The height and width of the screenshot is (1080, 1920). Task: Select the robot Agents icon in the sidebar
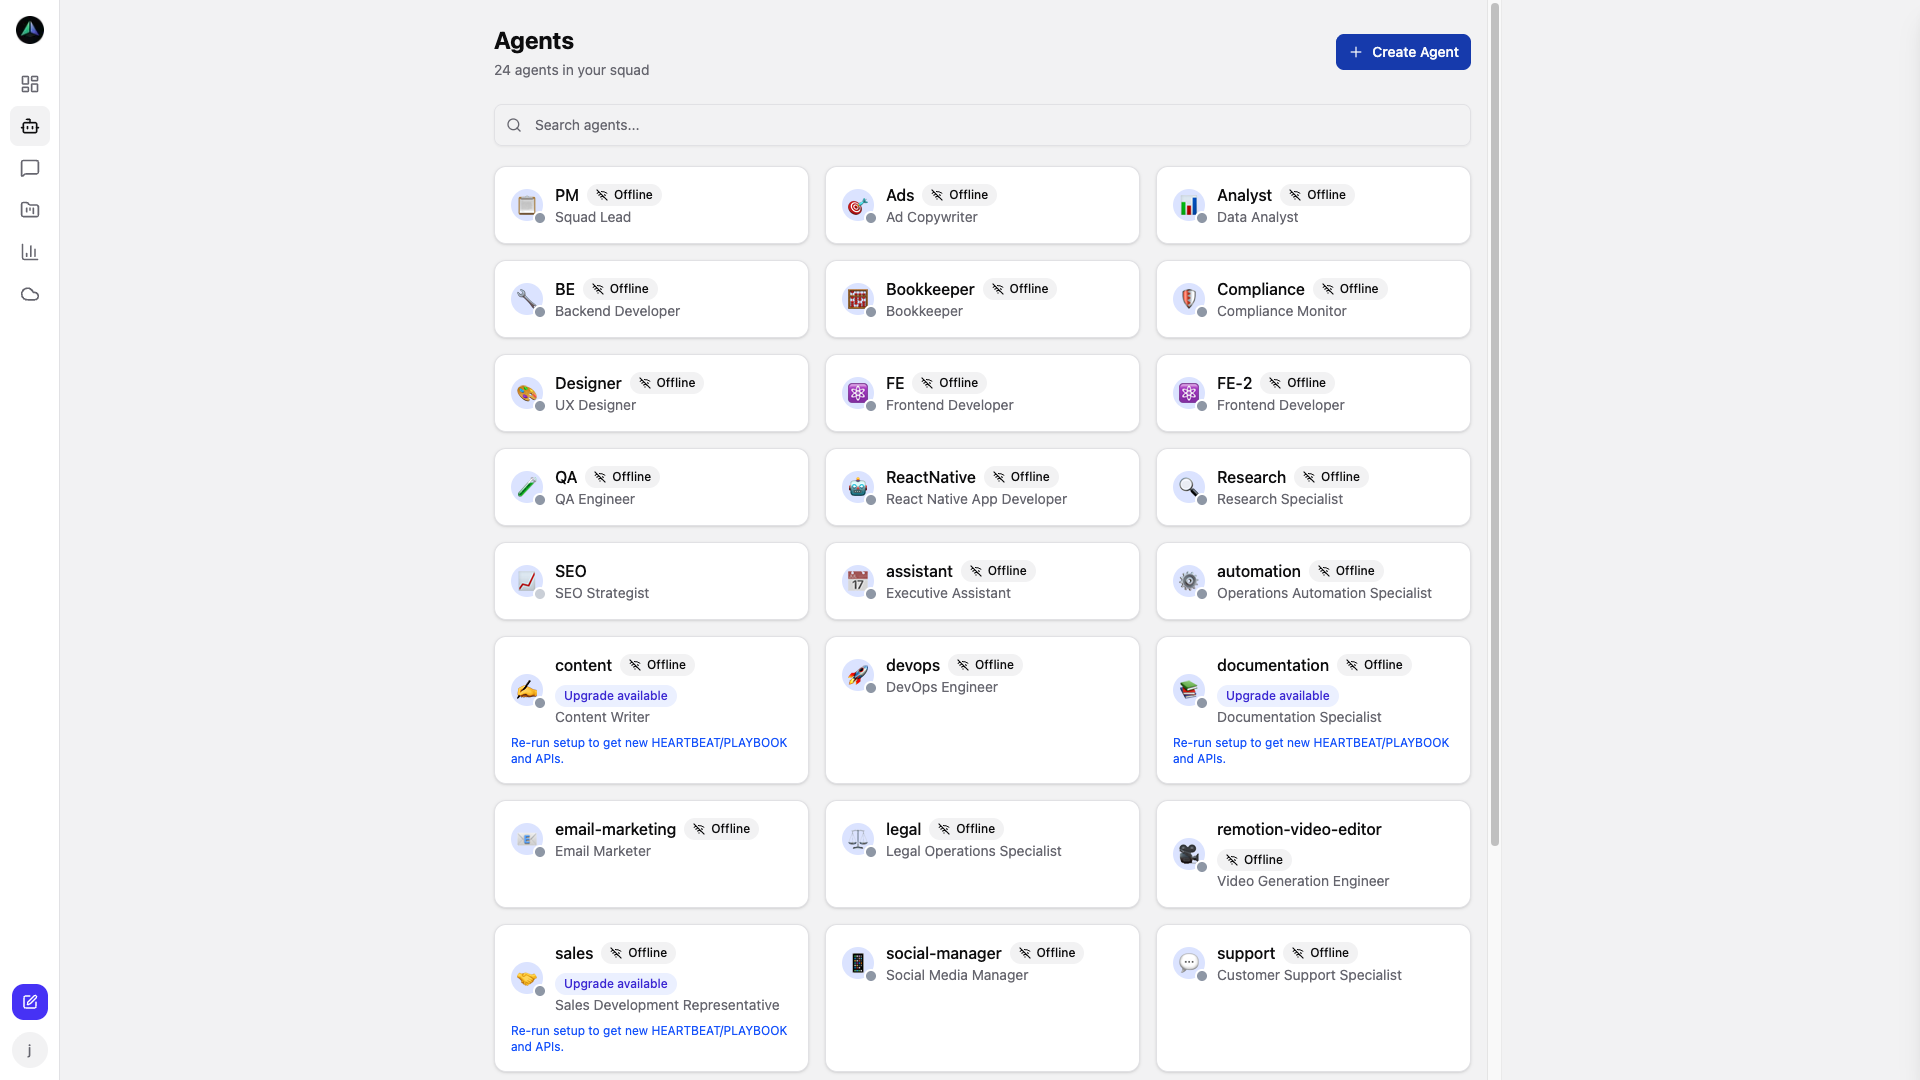click(29, 126)
